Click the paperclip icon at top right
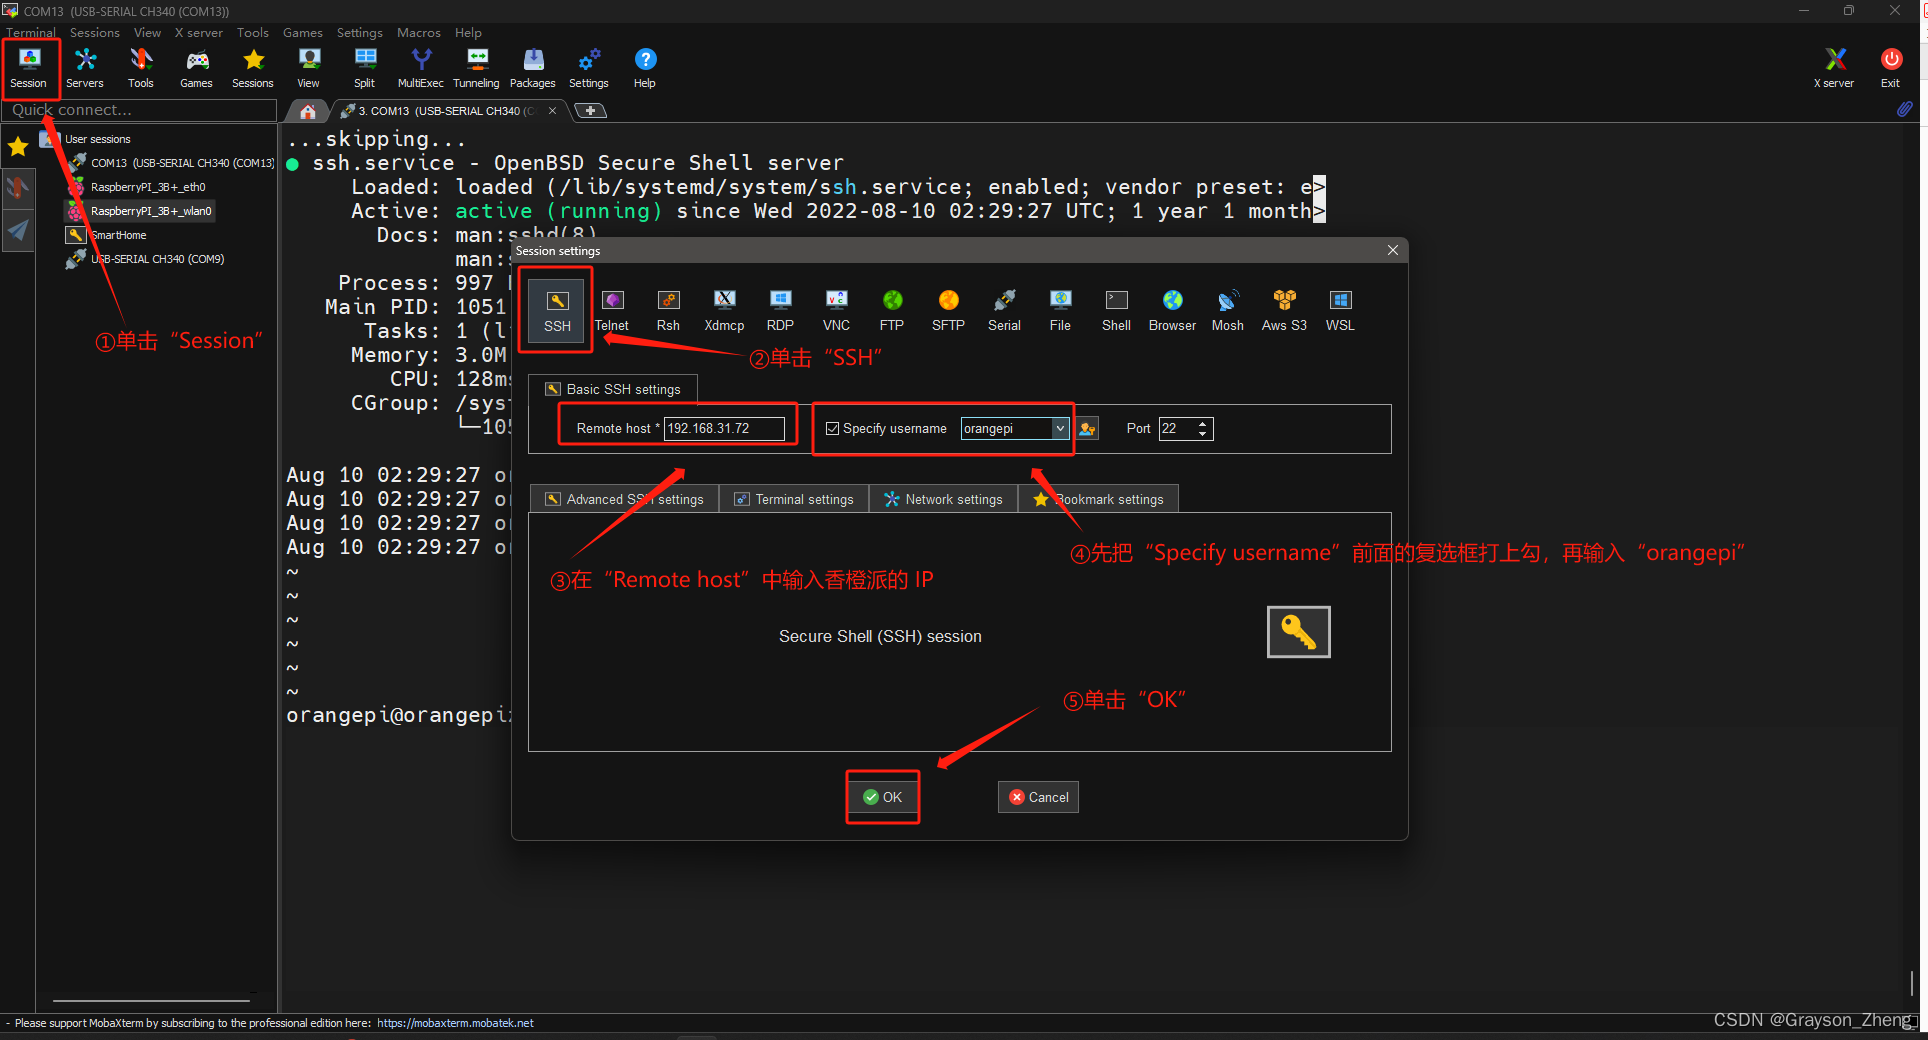Image resolution: width=1928 pixels, height=1040 pixels. click(1905, 109)
